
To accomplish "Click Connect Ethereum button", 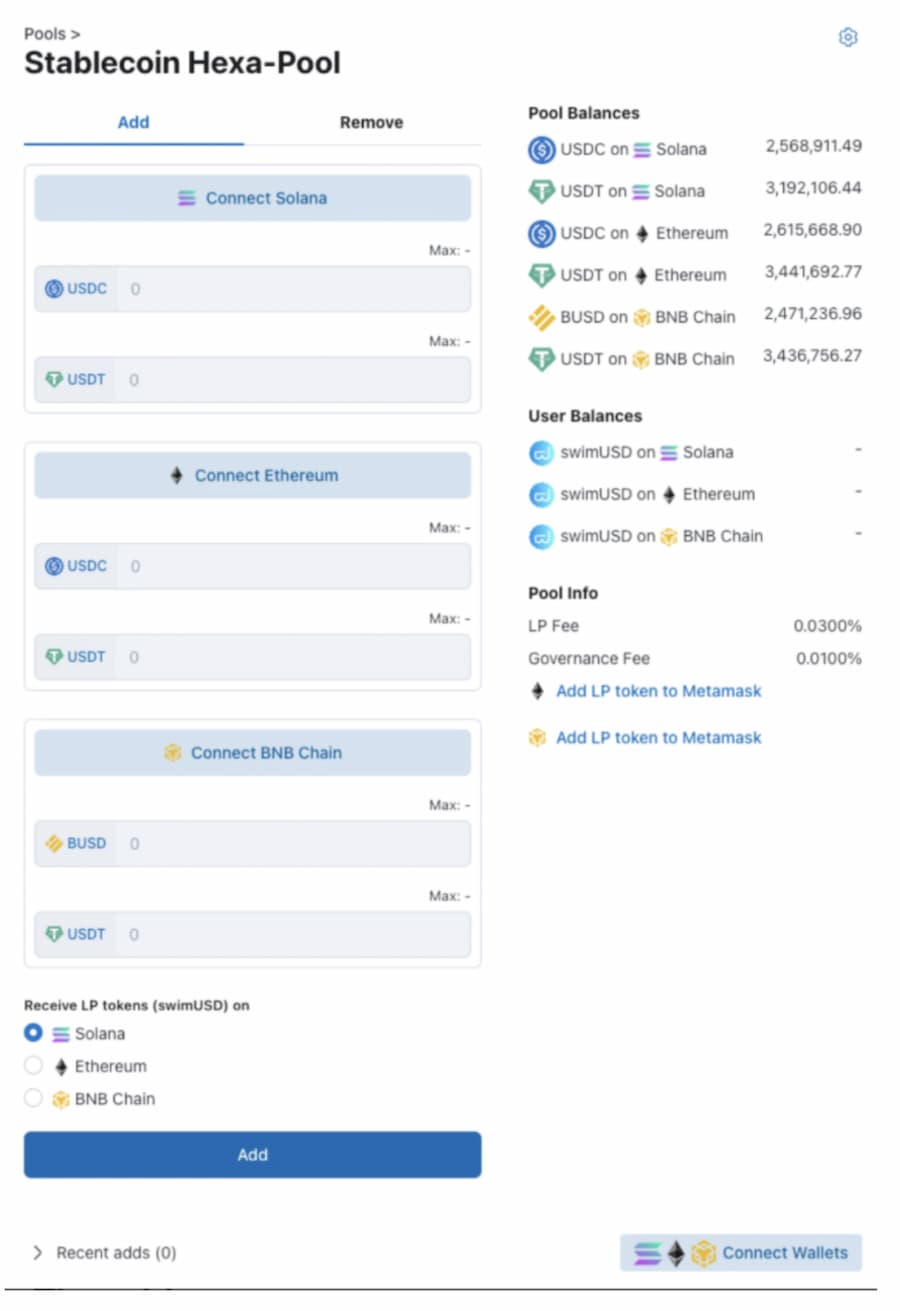I will (x=252, y=476).
